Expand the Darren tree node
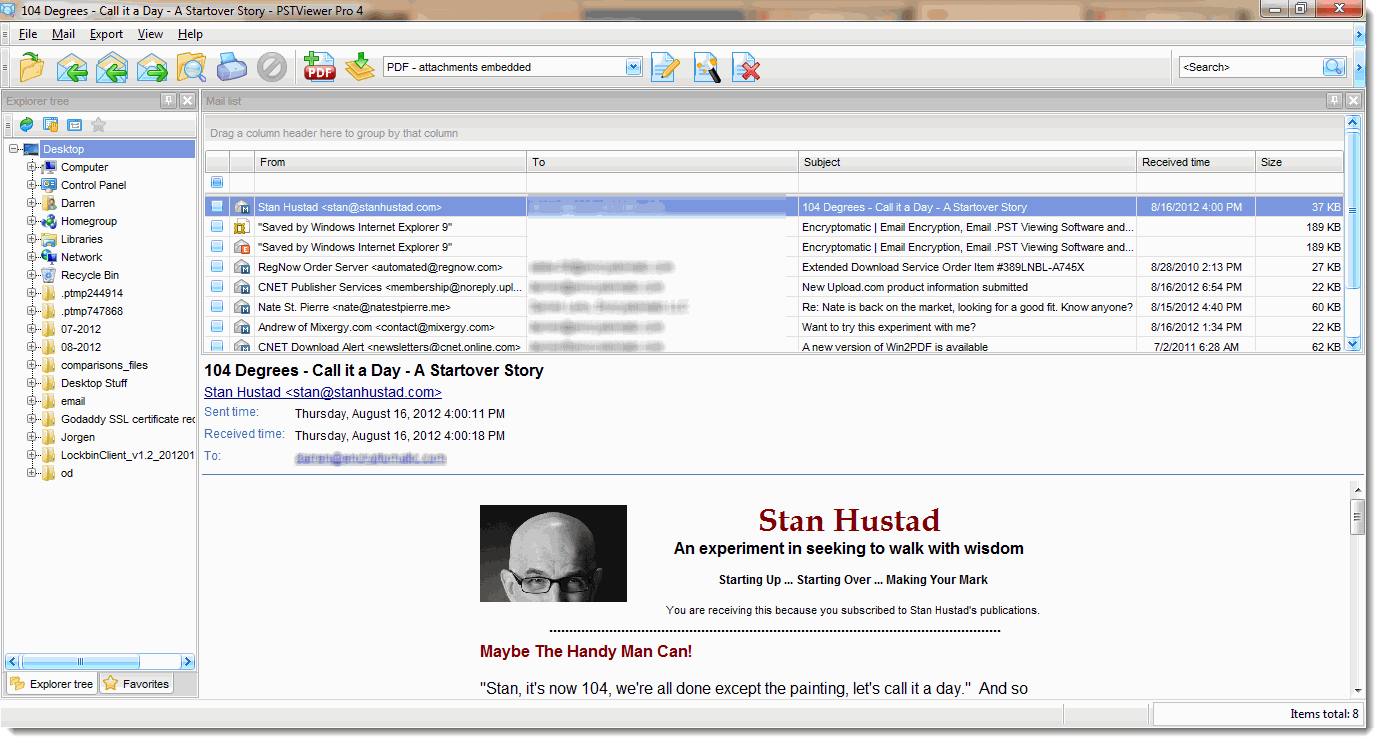 31,203
